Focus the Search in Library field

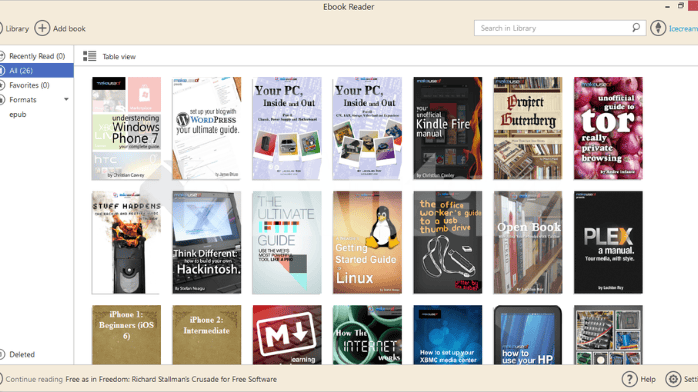[560, 28]
